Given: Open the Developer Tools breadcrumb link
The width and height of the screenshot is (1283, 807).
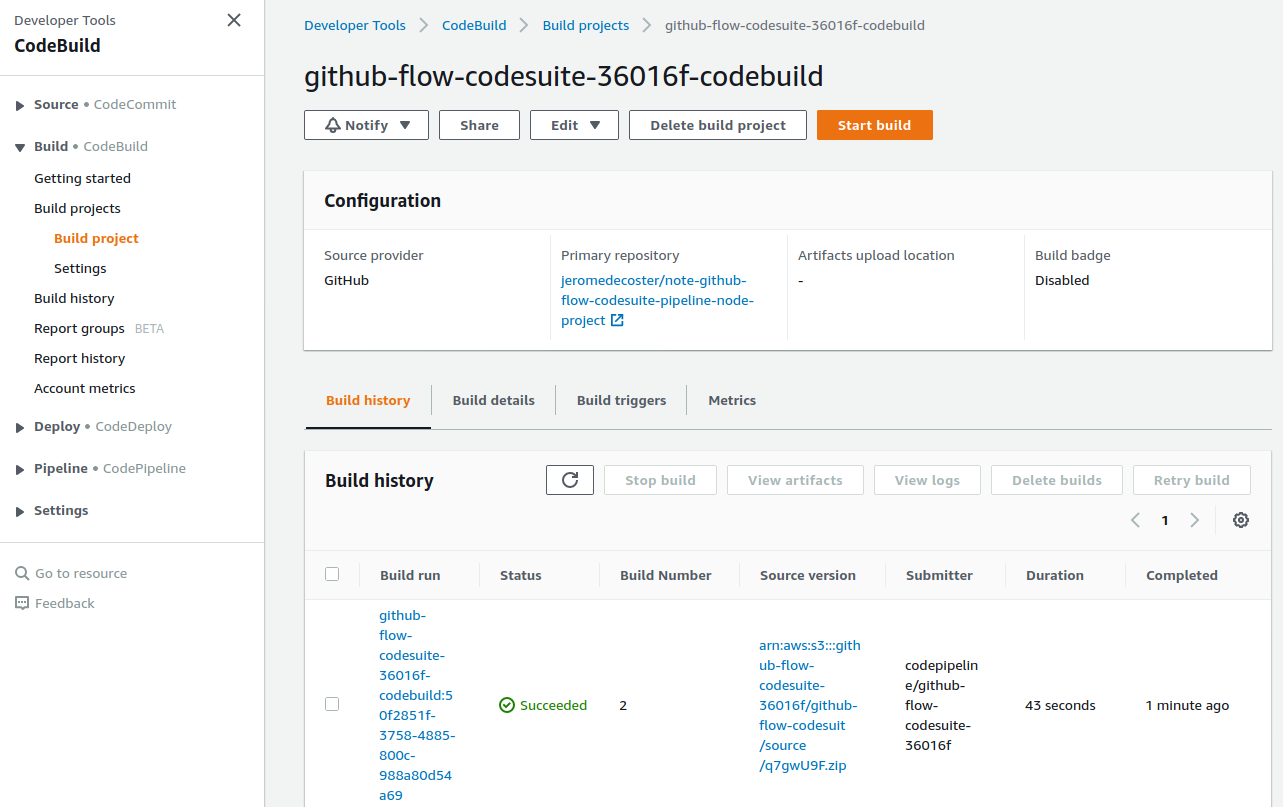Looking at the screenshot, I should click(x=355, y=25).
